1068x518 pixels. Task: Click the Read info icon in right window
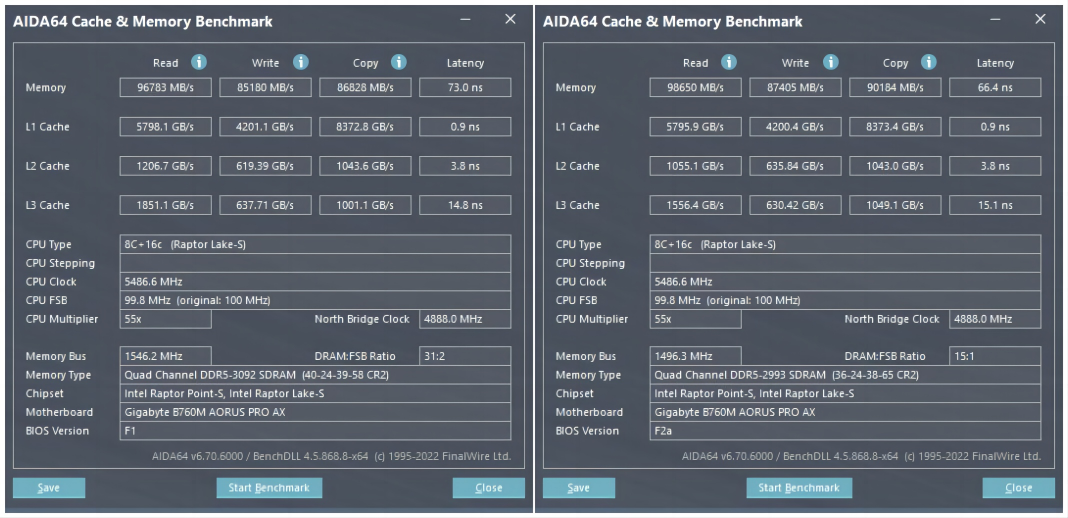point(729,63)
